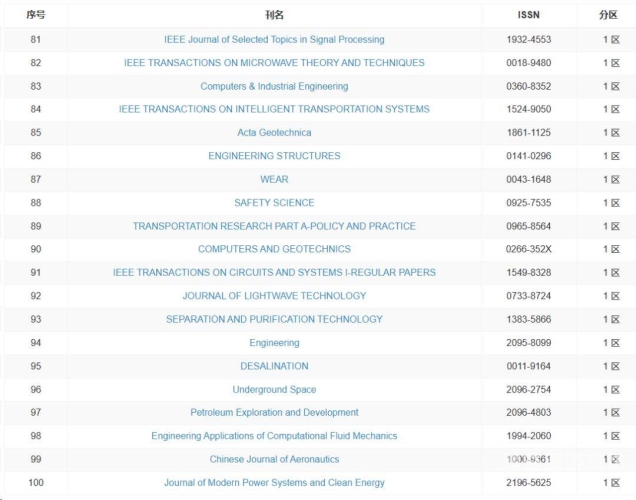Select COMPUTERS AND GEOTECHNICS journal
The image size is (636, 500).
pyautogui.click(x=274, y=249)
